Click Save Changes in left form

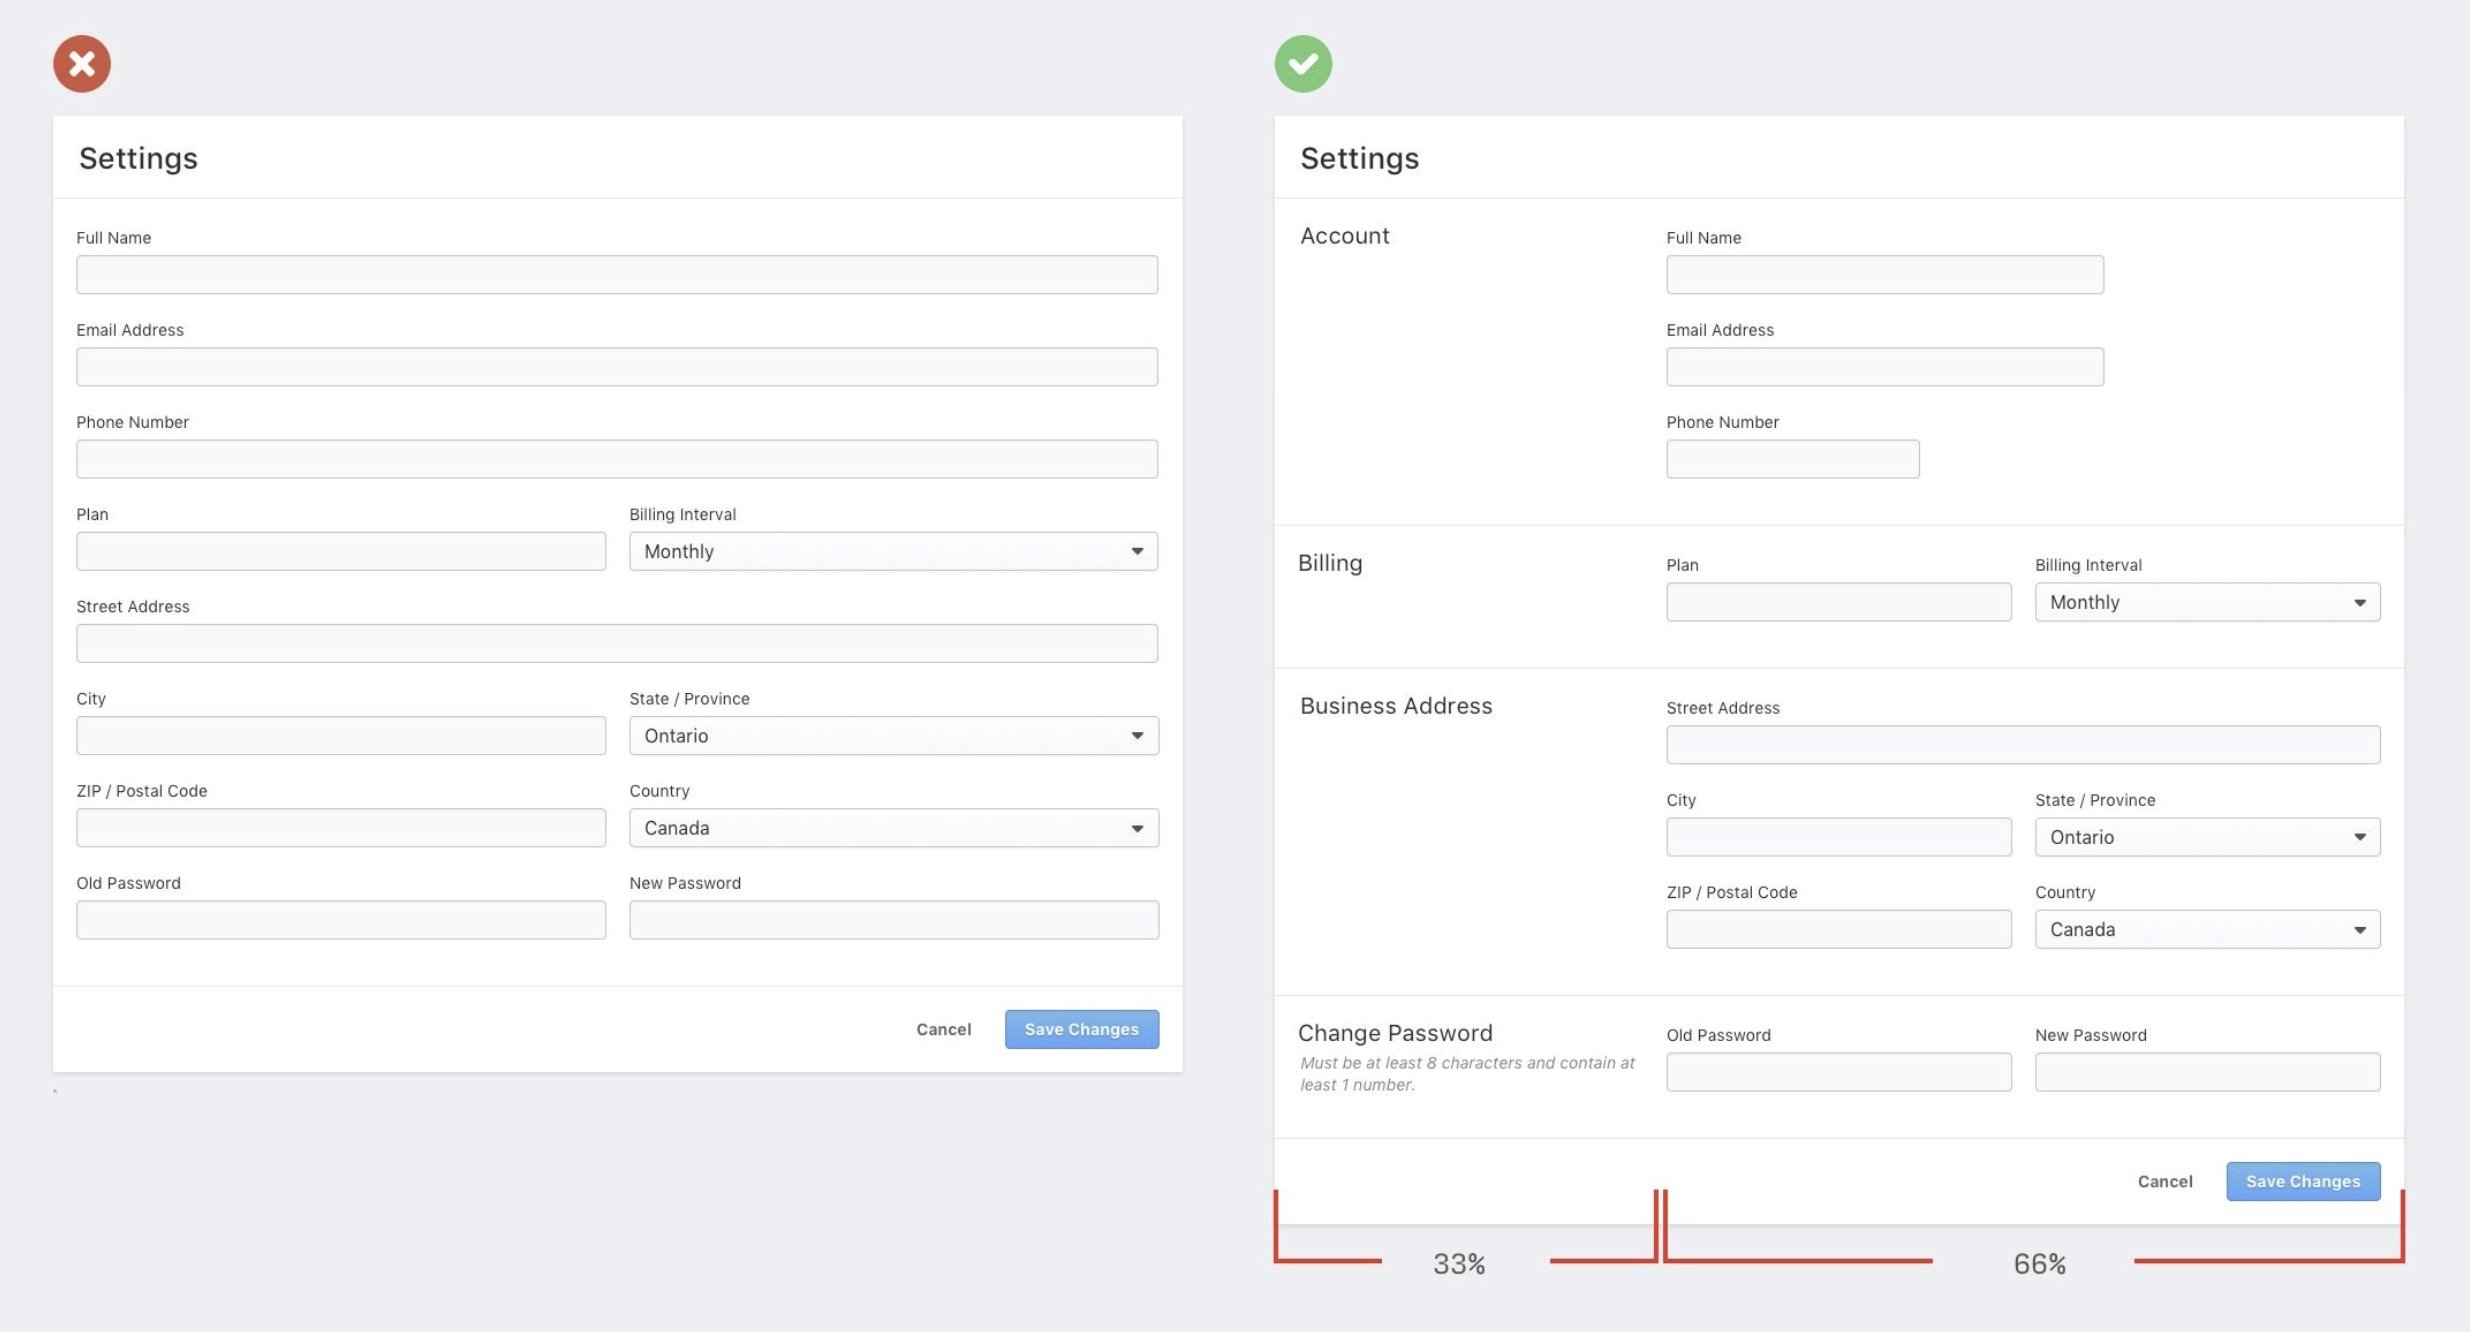point(1081,1029)
